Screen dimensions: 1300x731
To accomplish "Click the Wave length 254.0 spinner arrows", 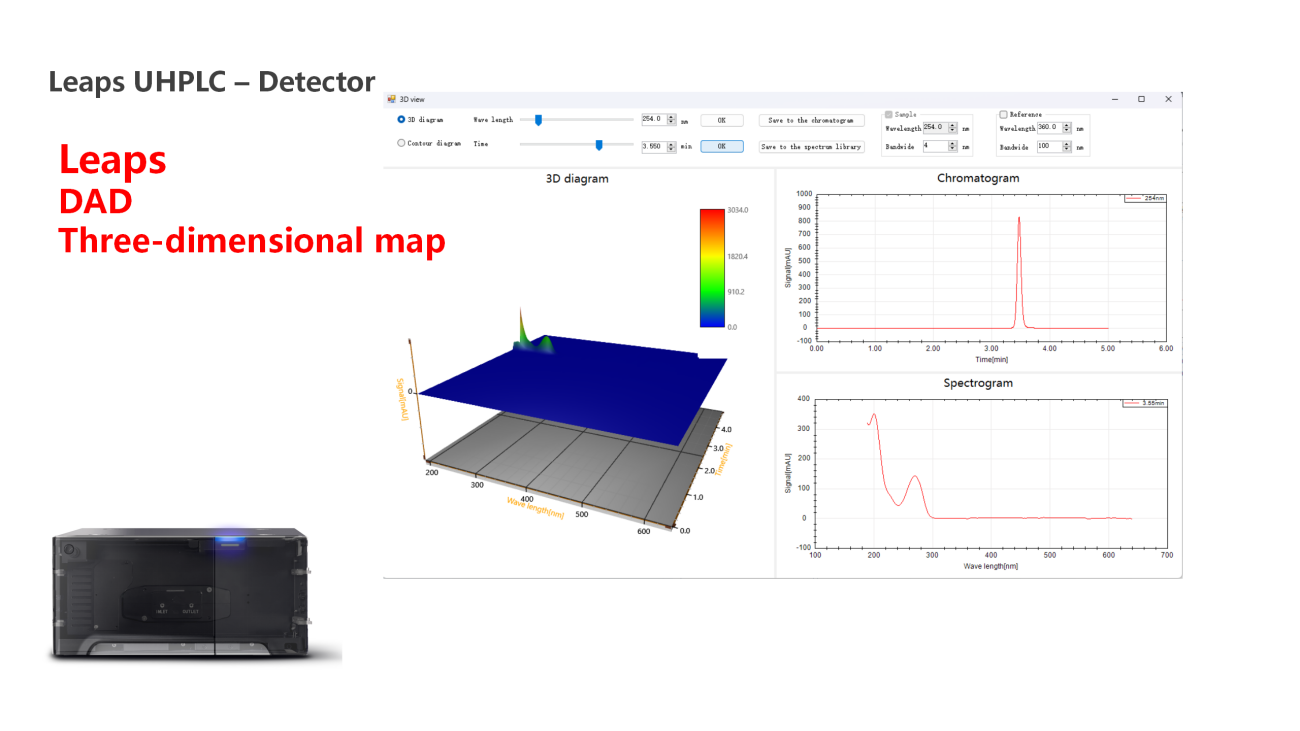I will (672, 120).
